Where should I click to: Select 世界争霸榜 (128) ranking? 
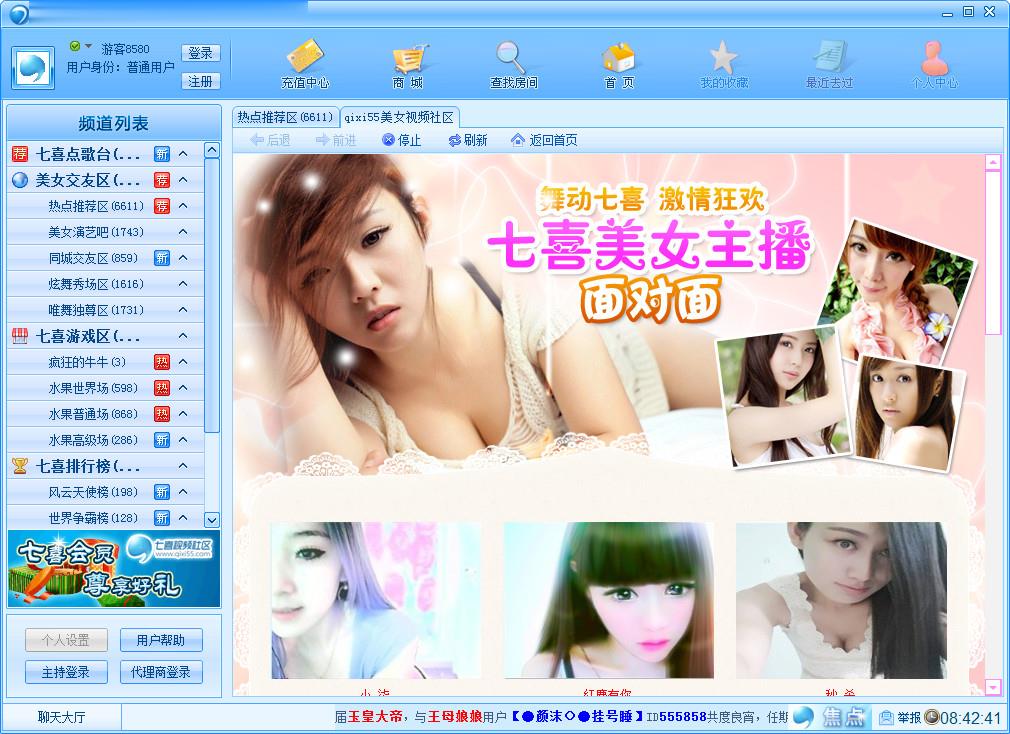click(x=105, y=518)
